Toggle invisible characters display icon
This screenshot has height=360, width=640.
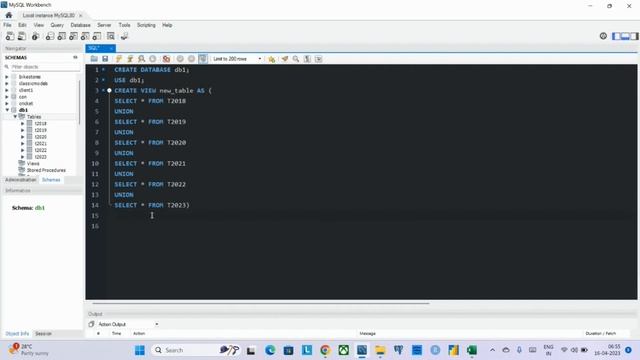coord(307,59)
